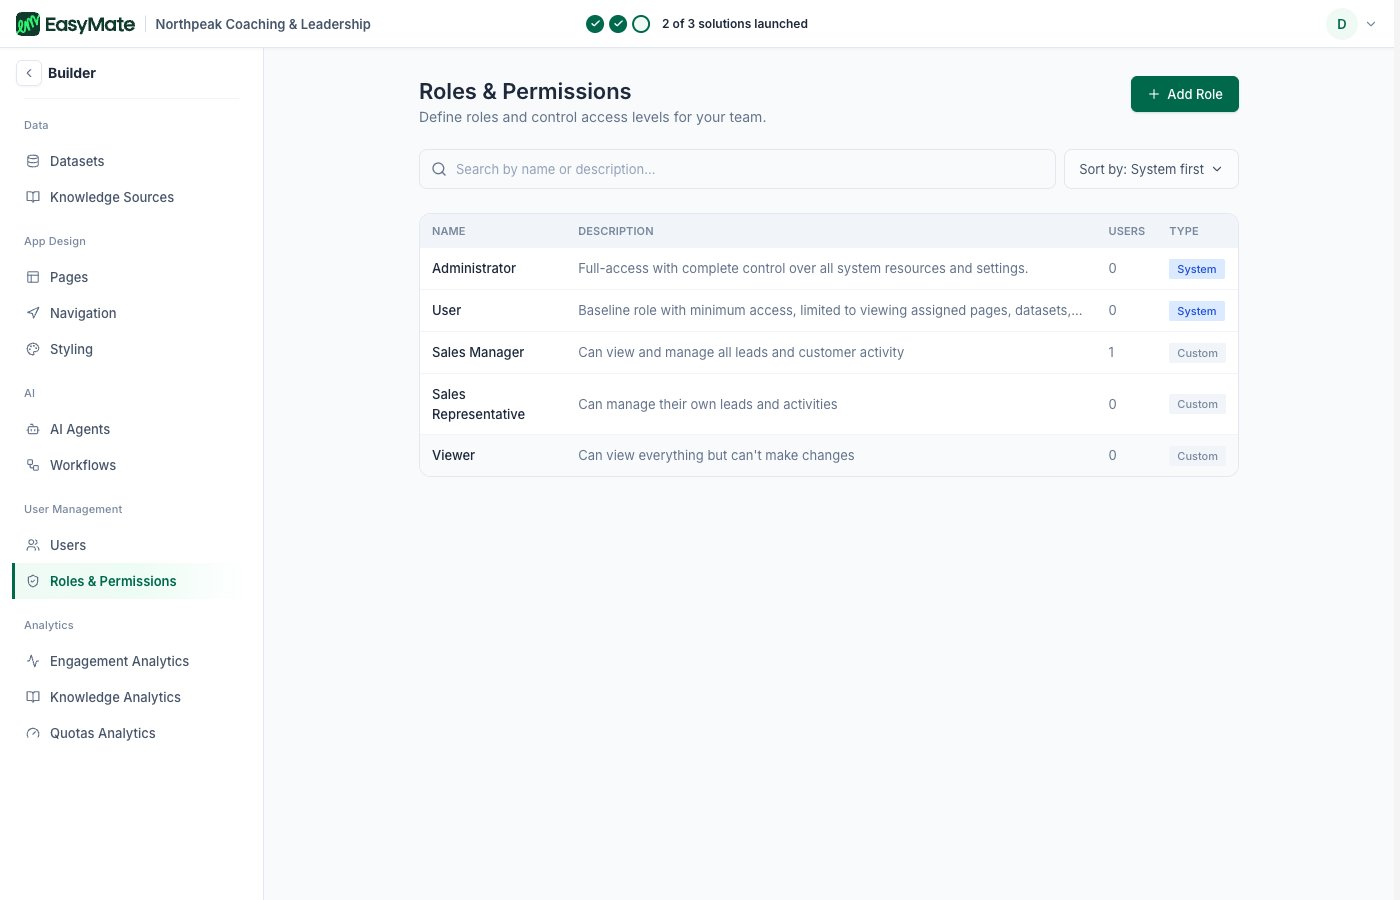The width and height of the screenshot is (1400, 900).
Task: Click the Quotas Analytics gauge icon
Action: click(33, 733)
